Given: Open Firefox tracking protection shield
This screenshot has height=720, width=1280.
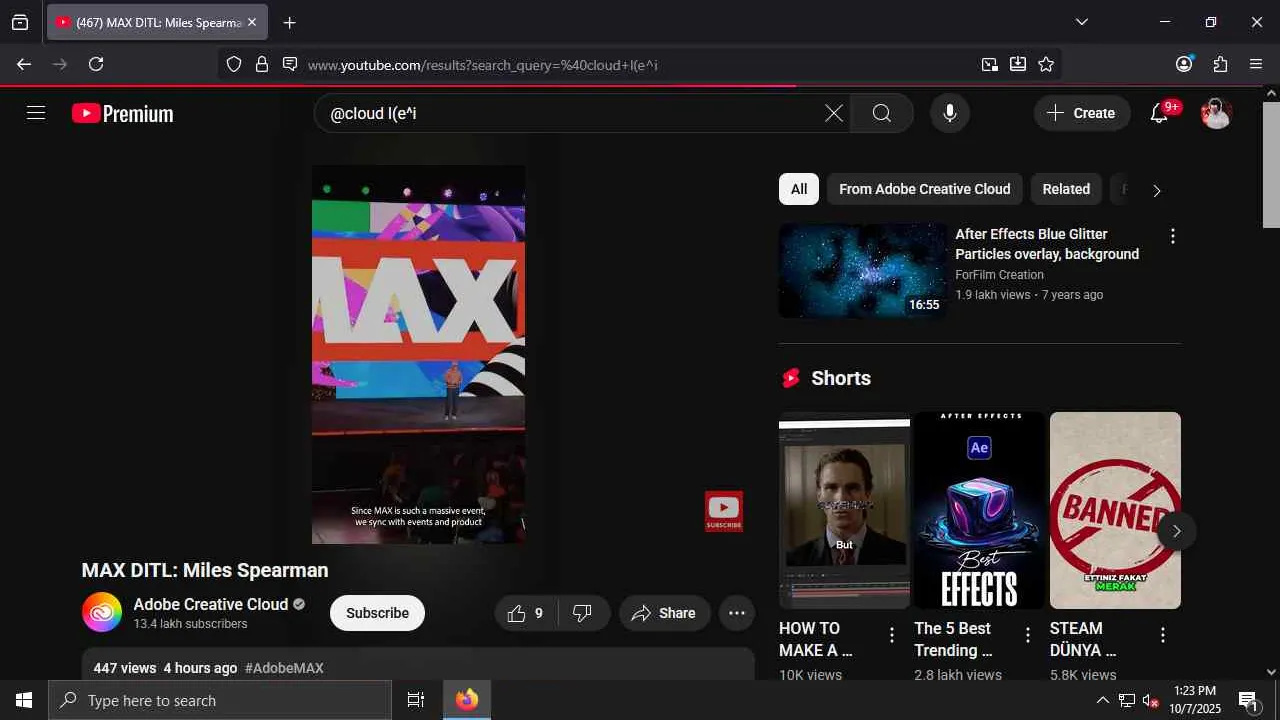Looking at the screenshot, I should 234,64.
